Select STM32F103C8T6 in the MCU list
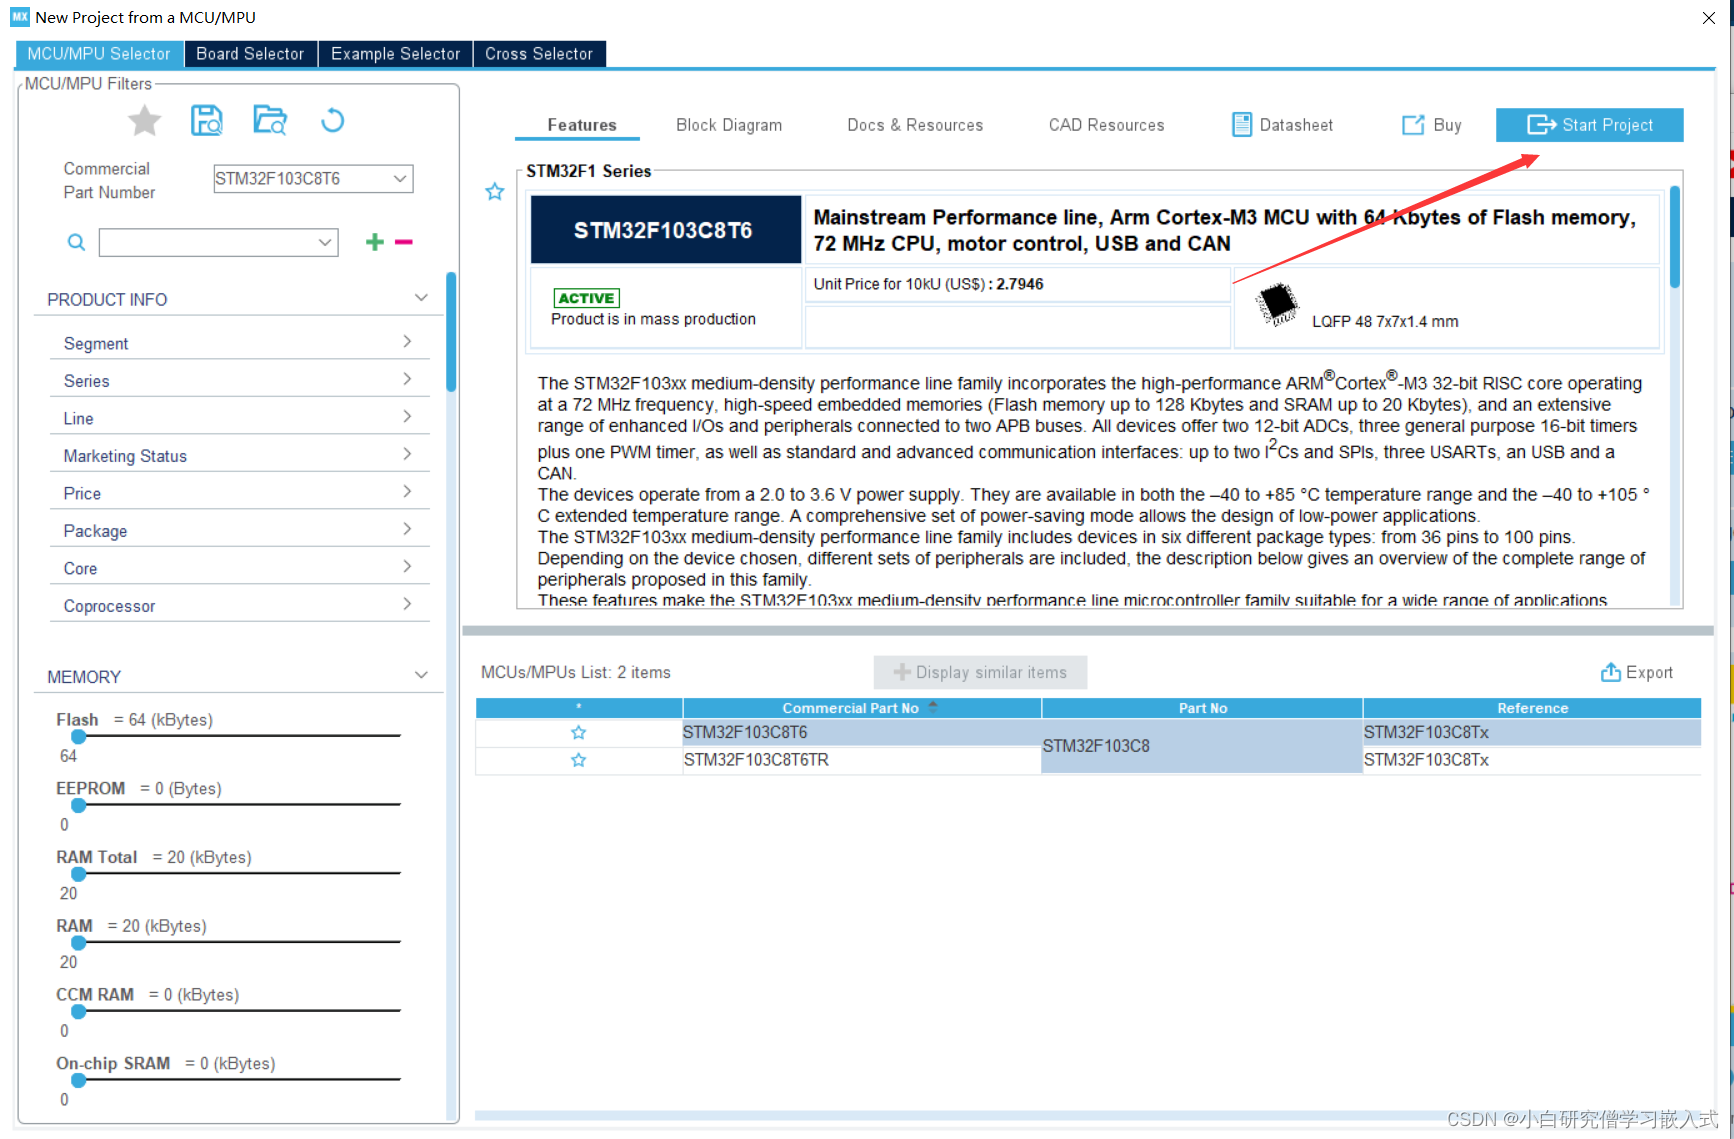This screenshot has width=1734, height=1139. (x=861, y=733)
